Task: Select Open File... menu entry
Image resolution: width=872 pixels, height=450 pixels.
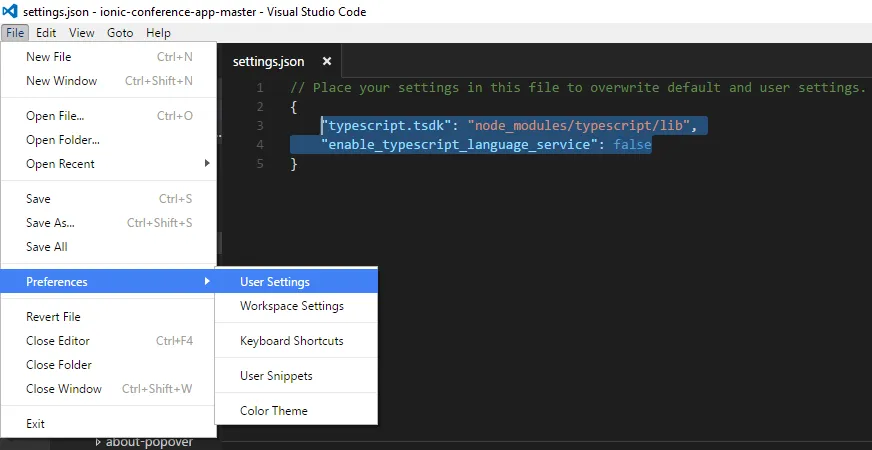Action: [x=108, y=116]
